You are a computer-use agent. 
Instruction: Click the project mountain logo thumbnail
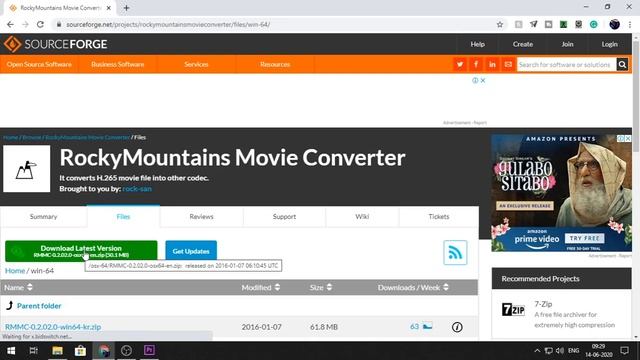27,169
